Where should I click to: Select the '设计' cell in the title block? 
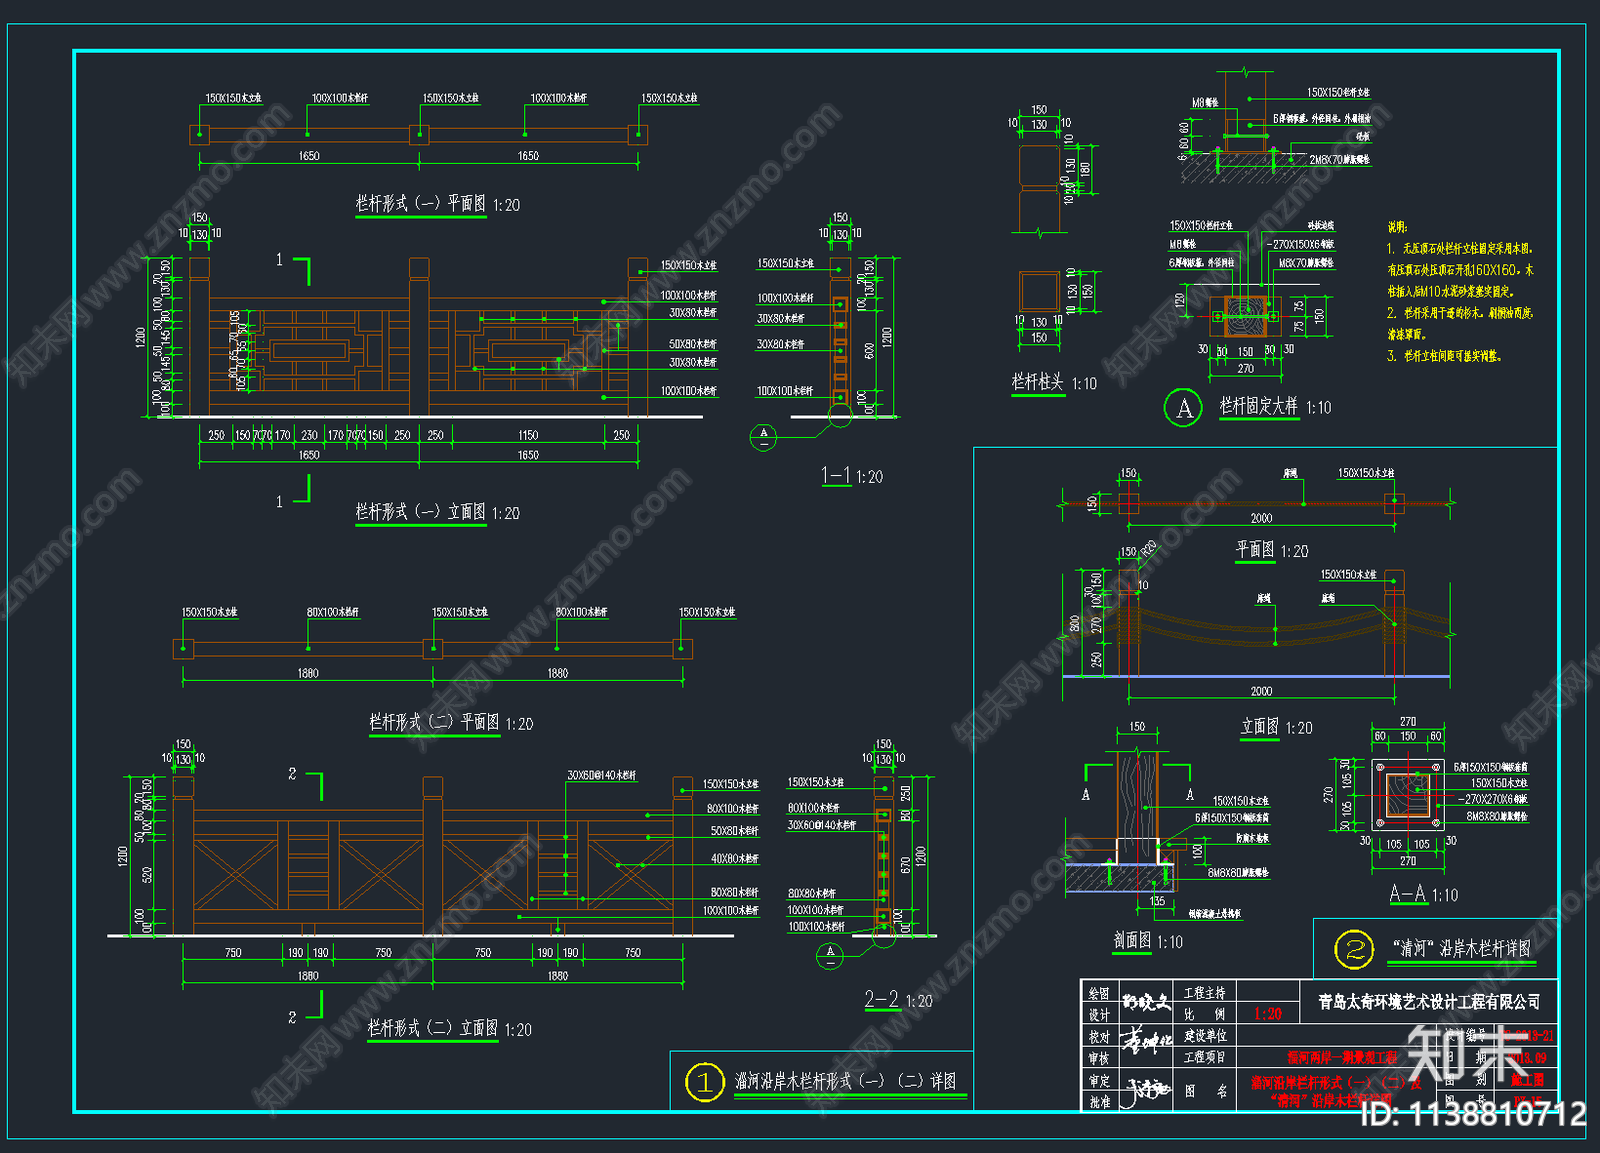click(1098, 1014)
